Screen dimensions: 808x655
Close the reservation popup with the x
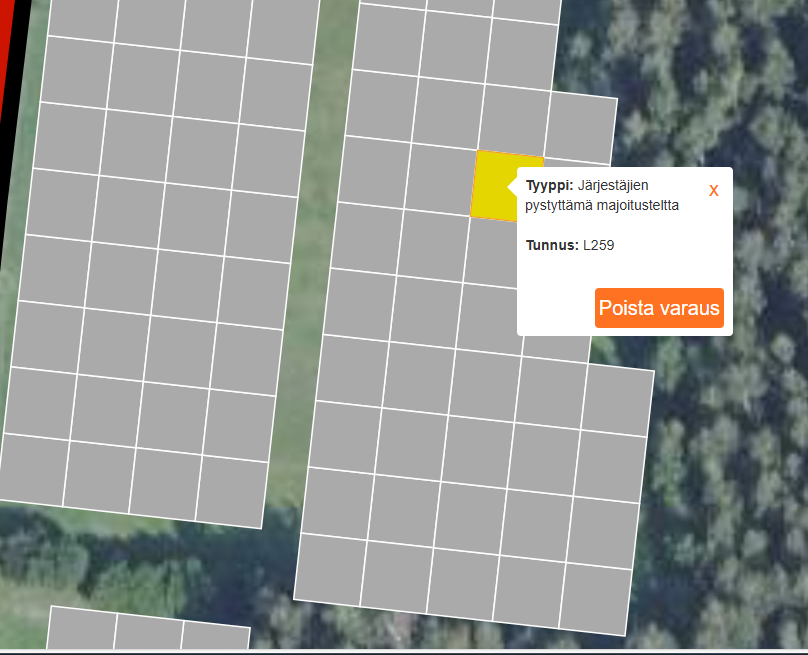tap(713, 190)
